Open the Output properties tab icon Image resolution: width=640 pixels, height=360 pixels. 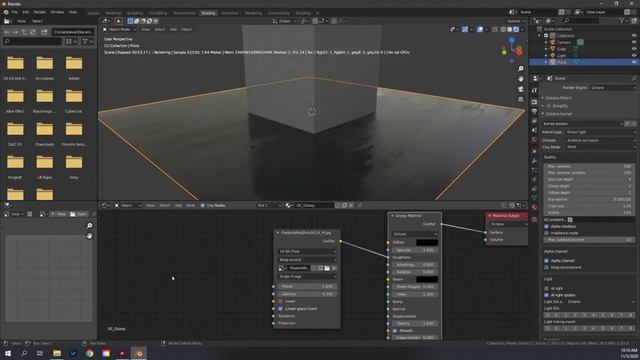pyautogui.click(x=534, y=111)
